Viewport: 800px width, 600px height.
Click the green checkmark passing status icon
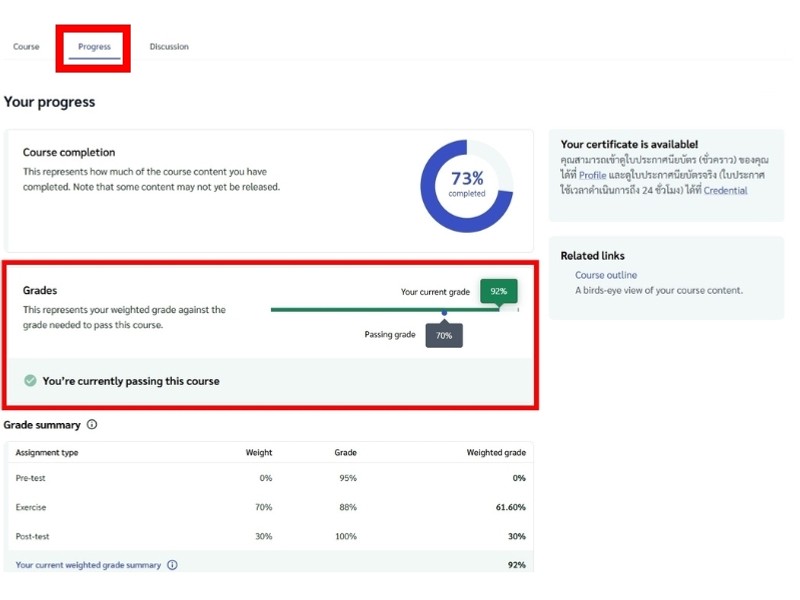[x=31, y=381]
